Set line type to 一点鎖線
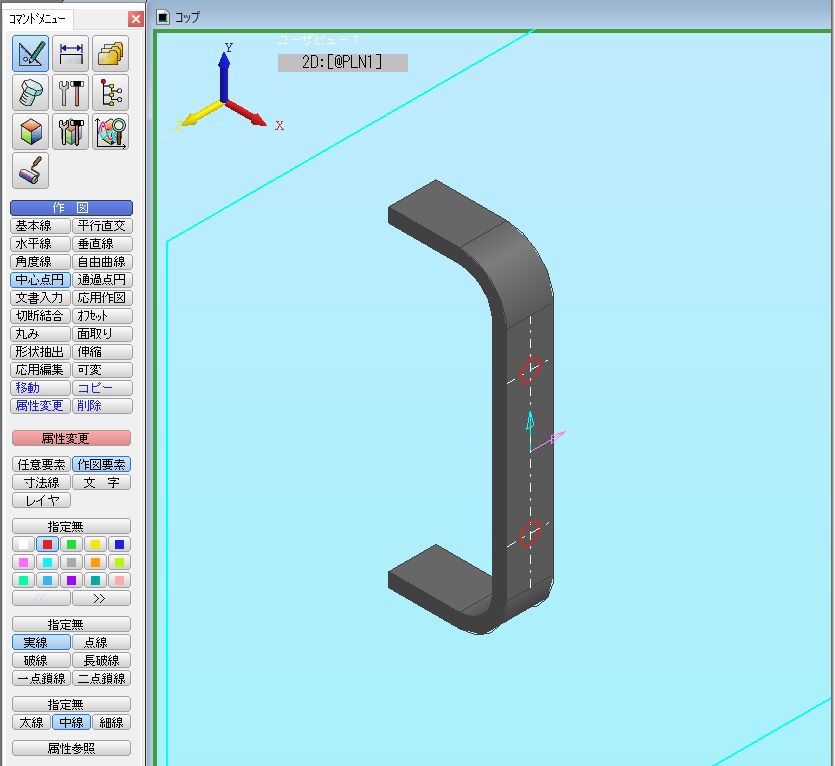The width and height of the screenshot is (835, 766). pyautogui.click(x=42, y=678)
